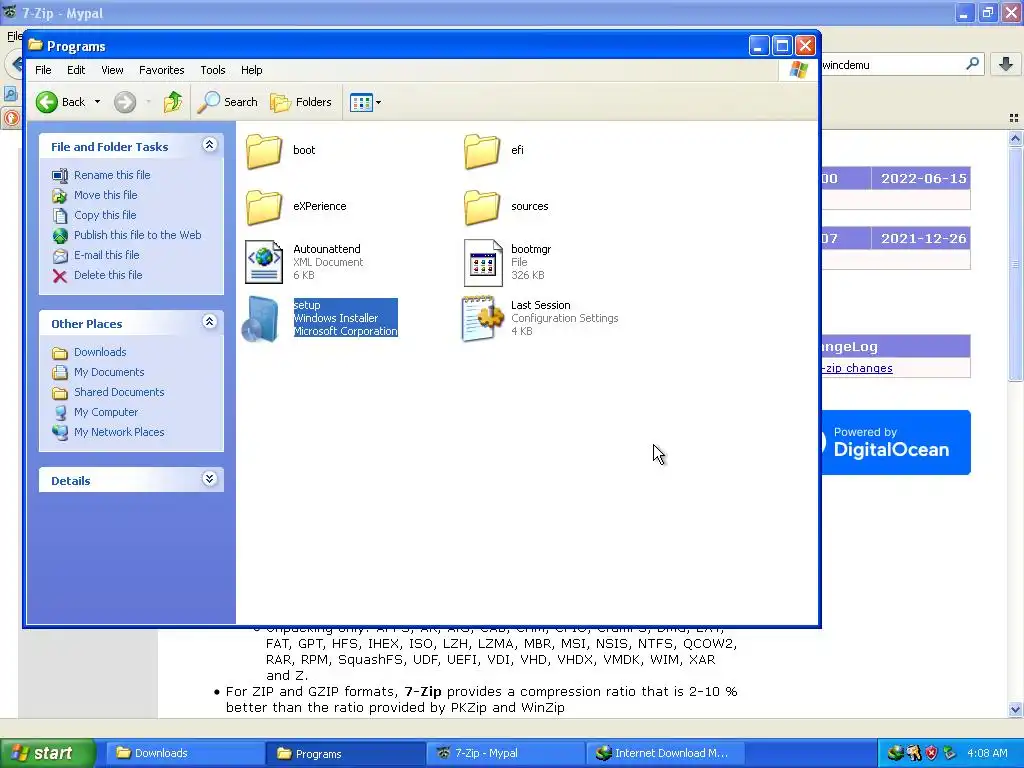Click the E-mail envelope icon

59,255
